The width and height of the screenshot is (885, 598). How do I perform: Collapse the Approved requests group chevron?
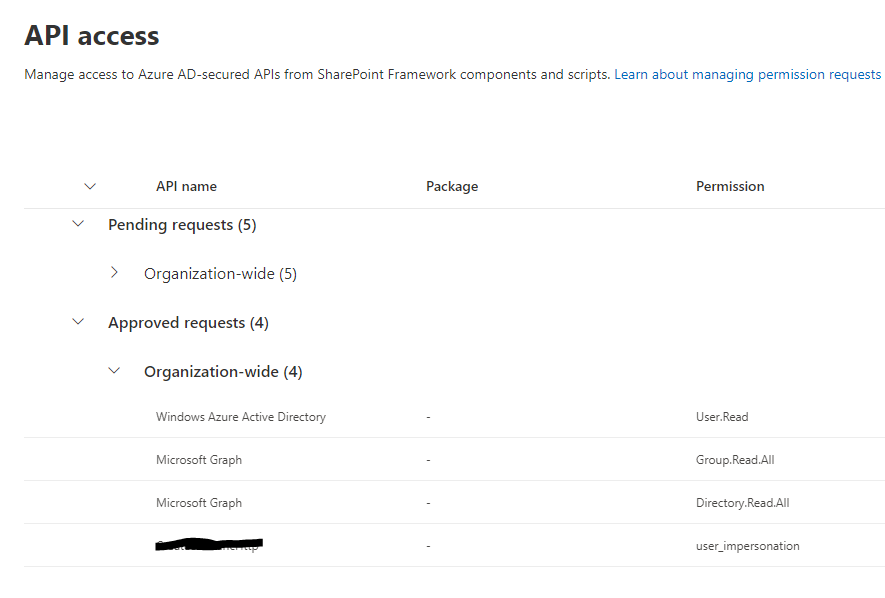pos(78,321)
